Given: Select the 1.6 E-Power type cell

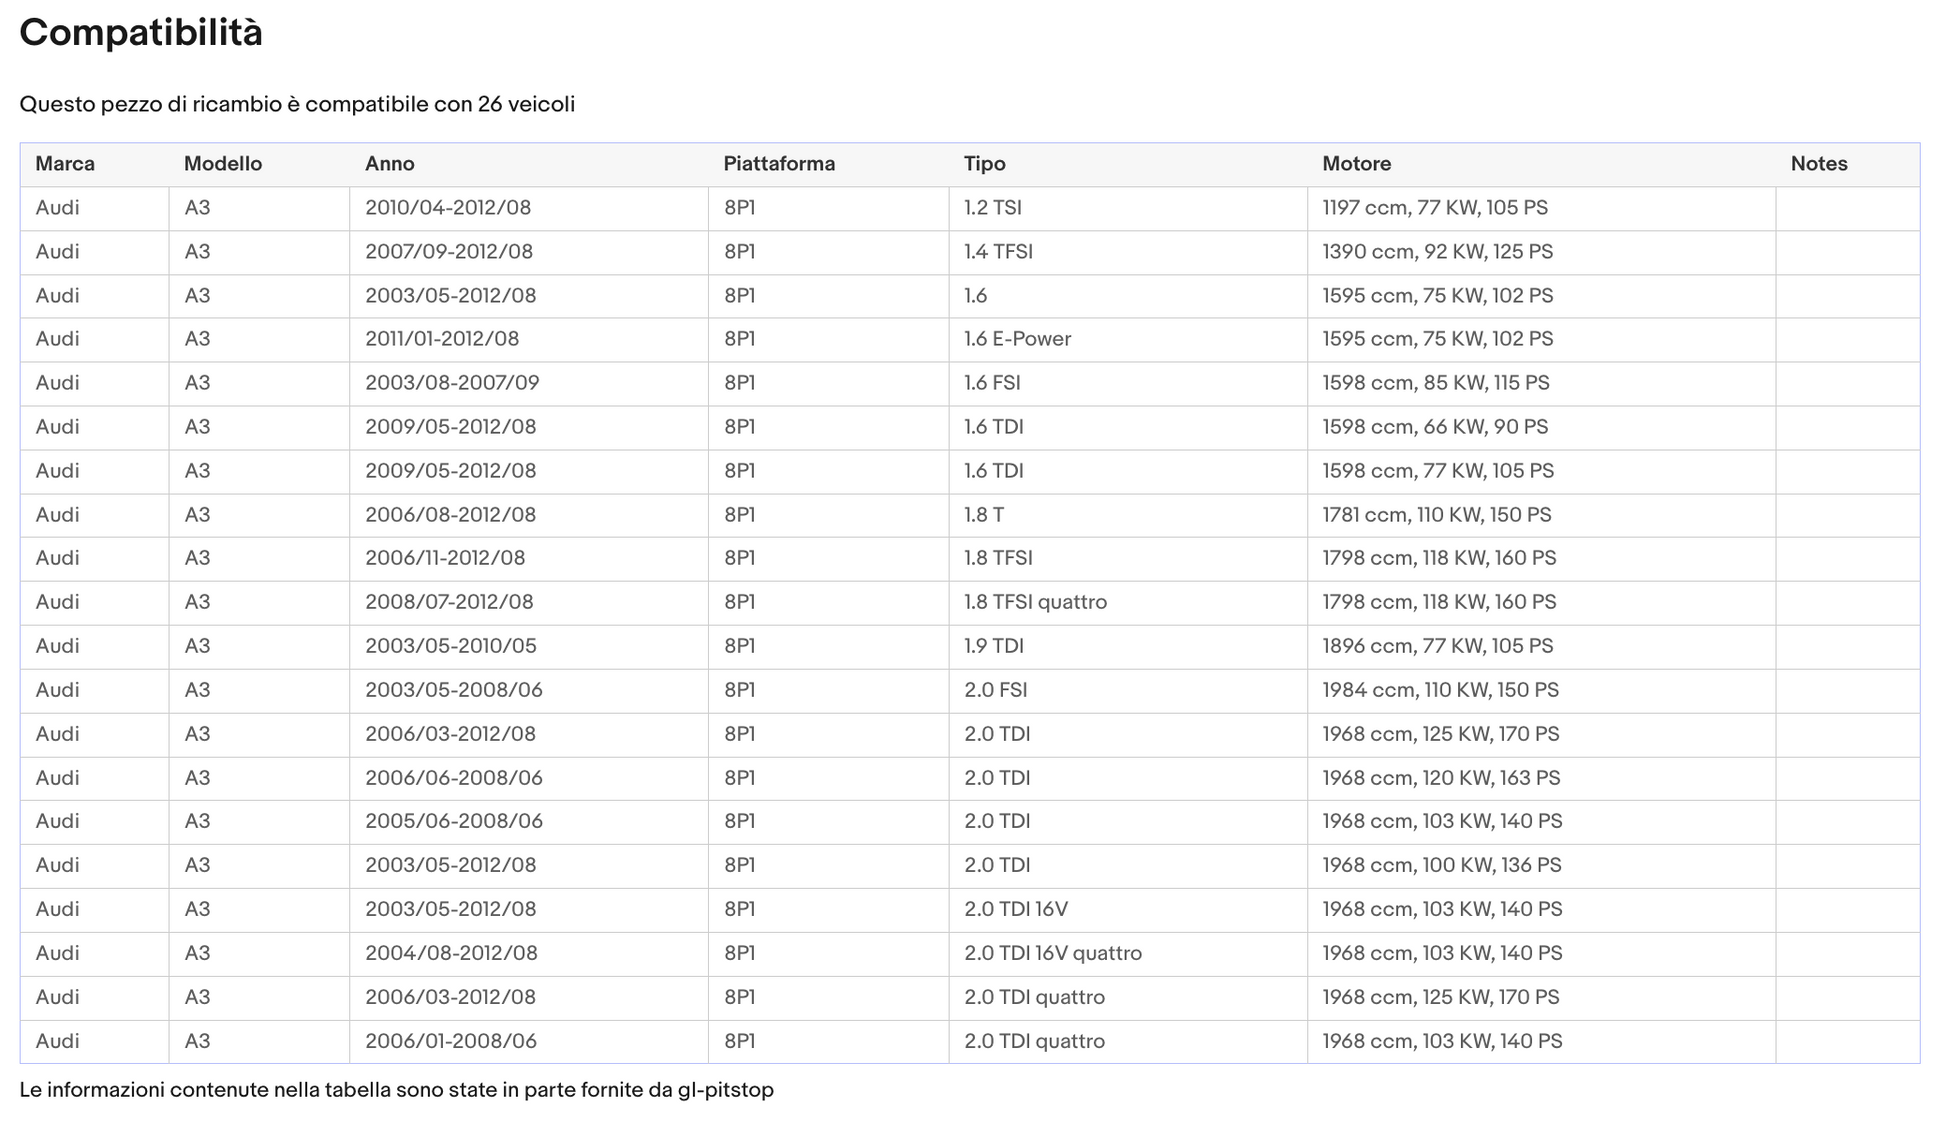Looking at the screenshot, I should point(1017,339).
